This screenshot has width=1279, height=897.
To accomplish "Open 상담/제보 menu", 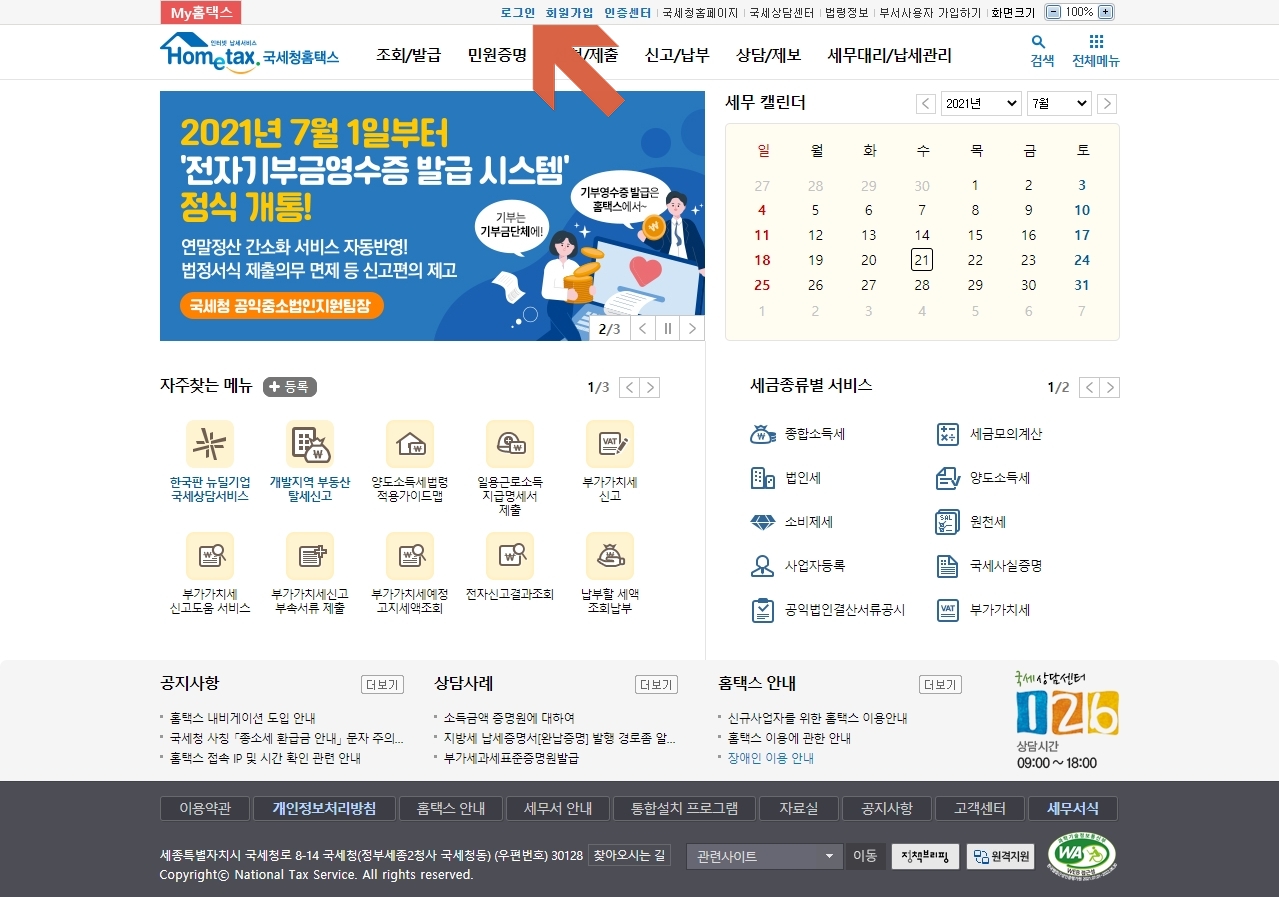I will pyautogui.click(x=768, y=55).
